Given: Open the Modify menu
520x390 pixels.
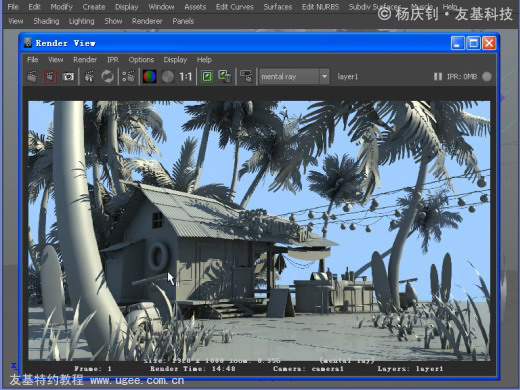Looking at the screenshot, I should [62, 7].
